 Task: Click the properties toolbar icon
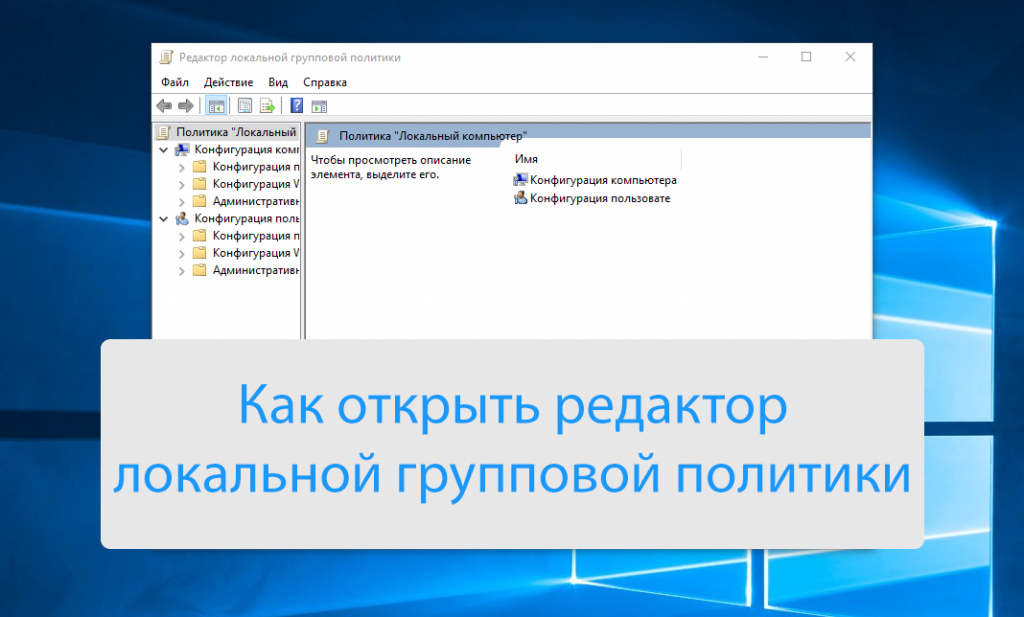pos(243,105)
